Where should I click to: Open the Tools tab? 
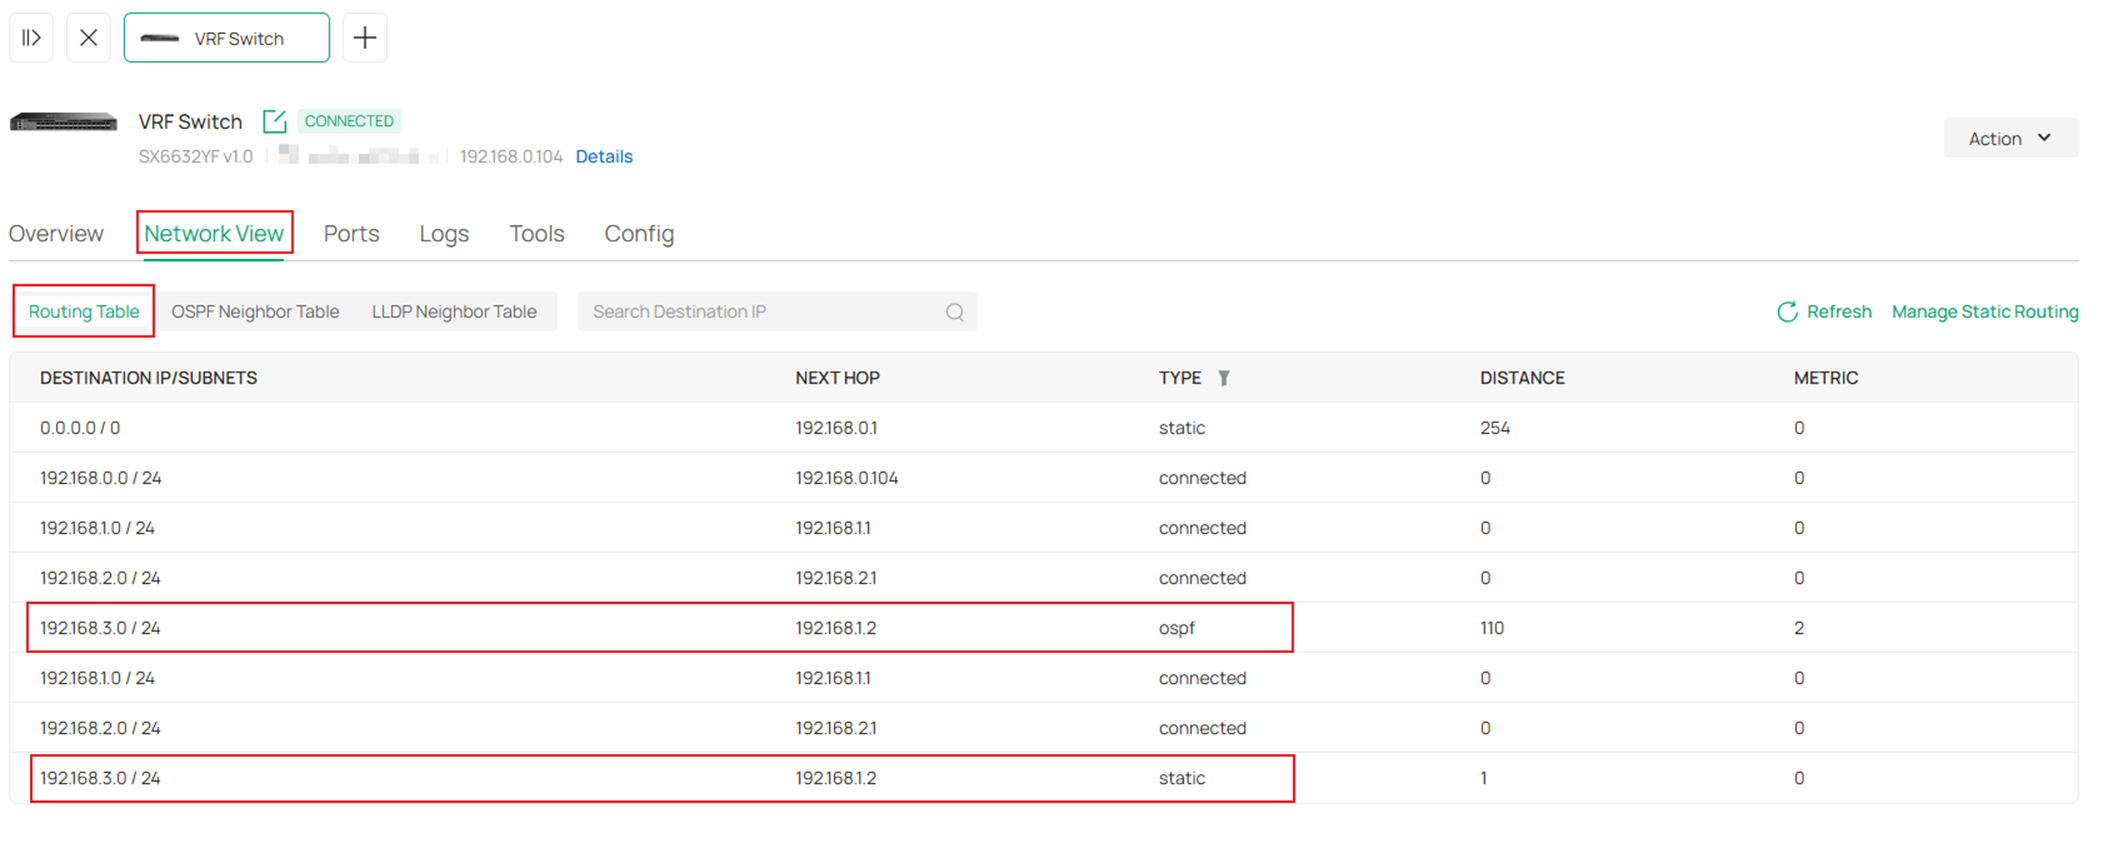coord(536,233)
